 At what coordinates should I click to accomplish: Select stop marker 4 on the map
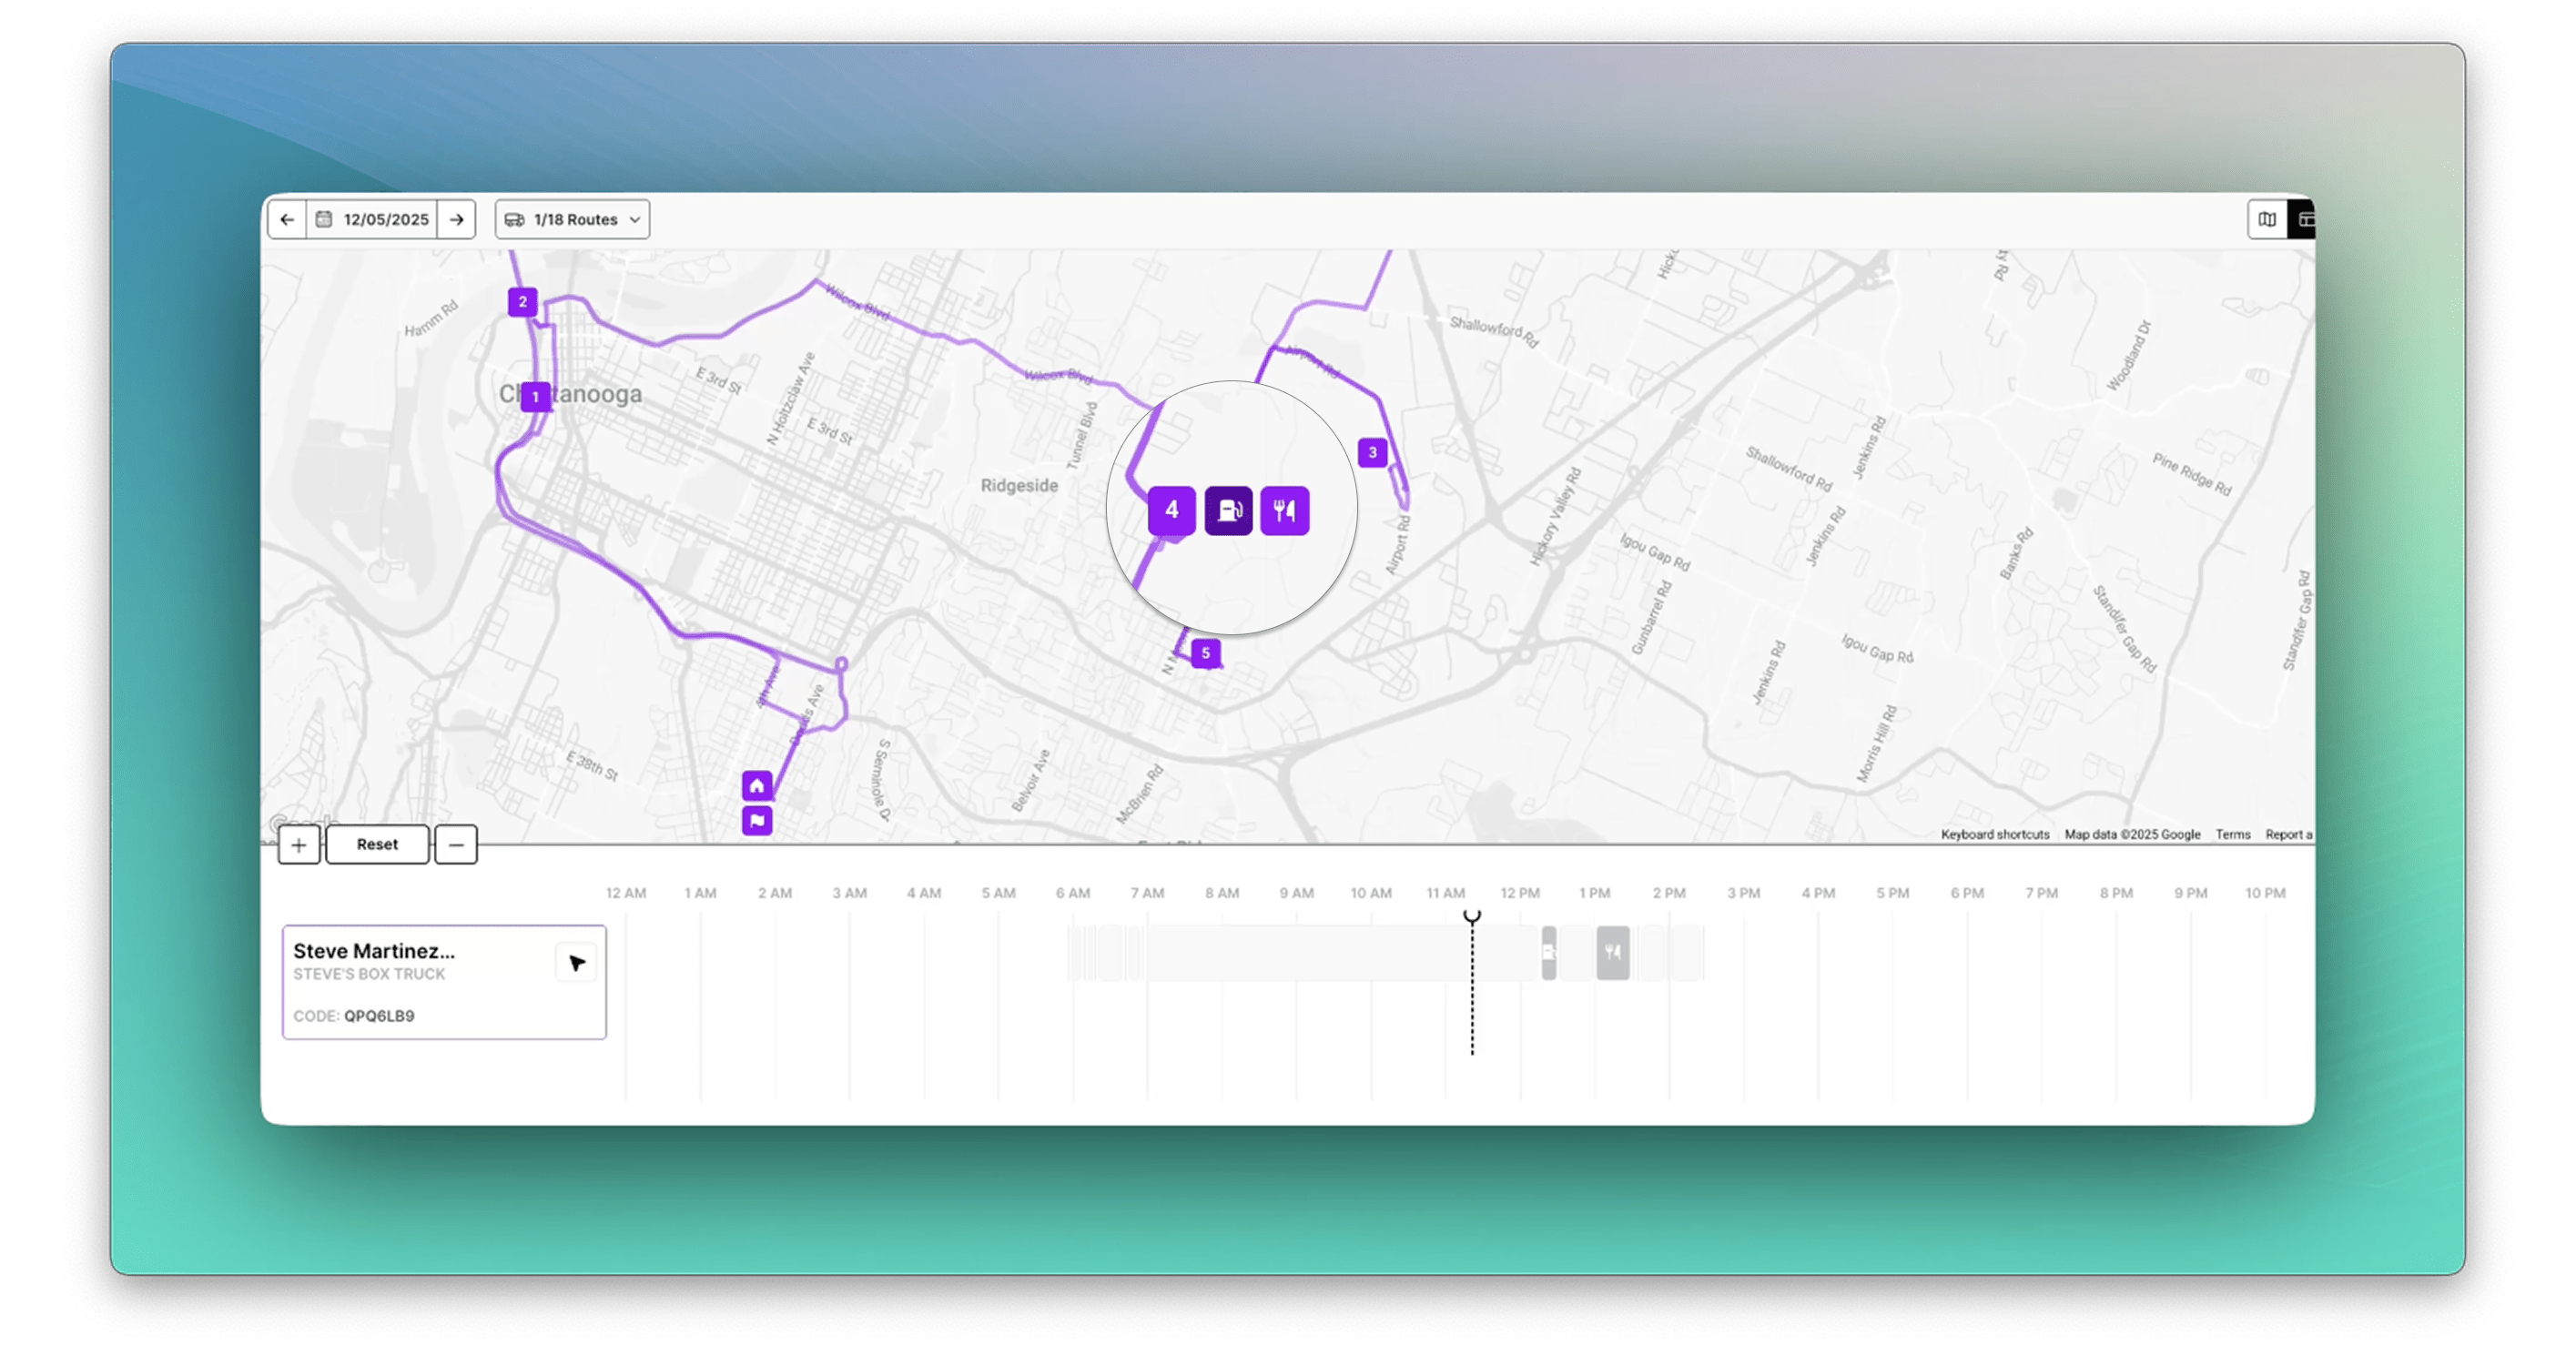[x=1171, y=510]
